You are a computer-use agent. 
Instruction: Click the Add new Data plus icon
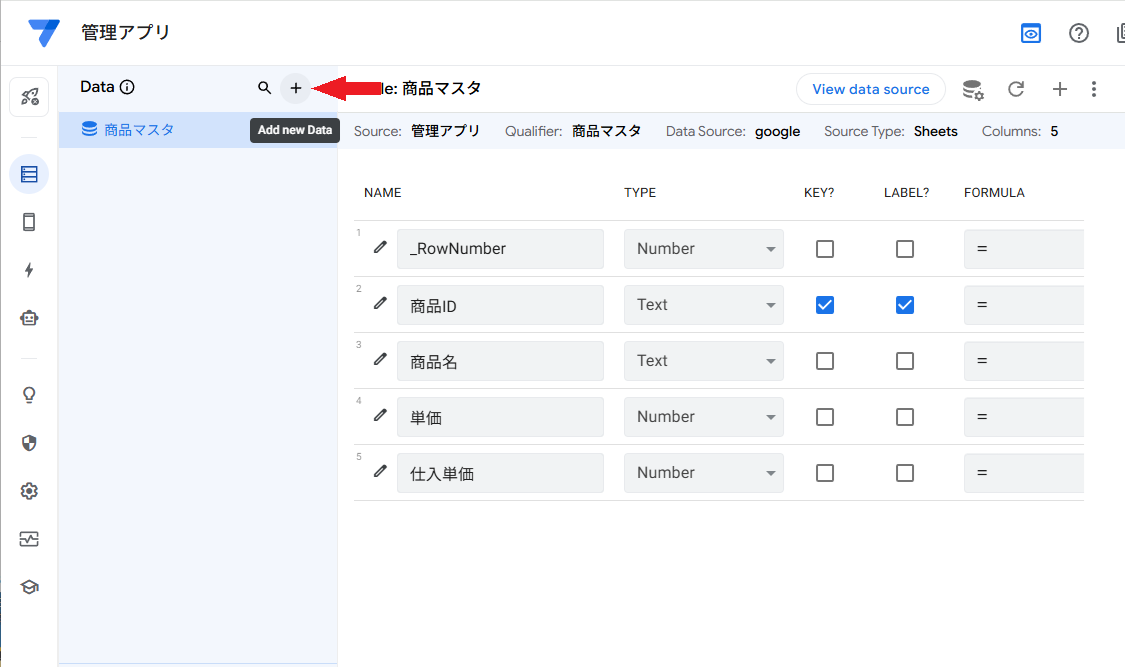(x=295, y=88)
